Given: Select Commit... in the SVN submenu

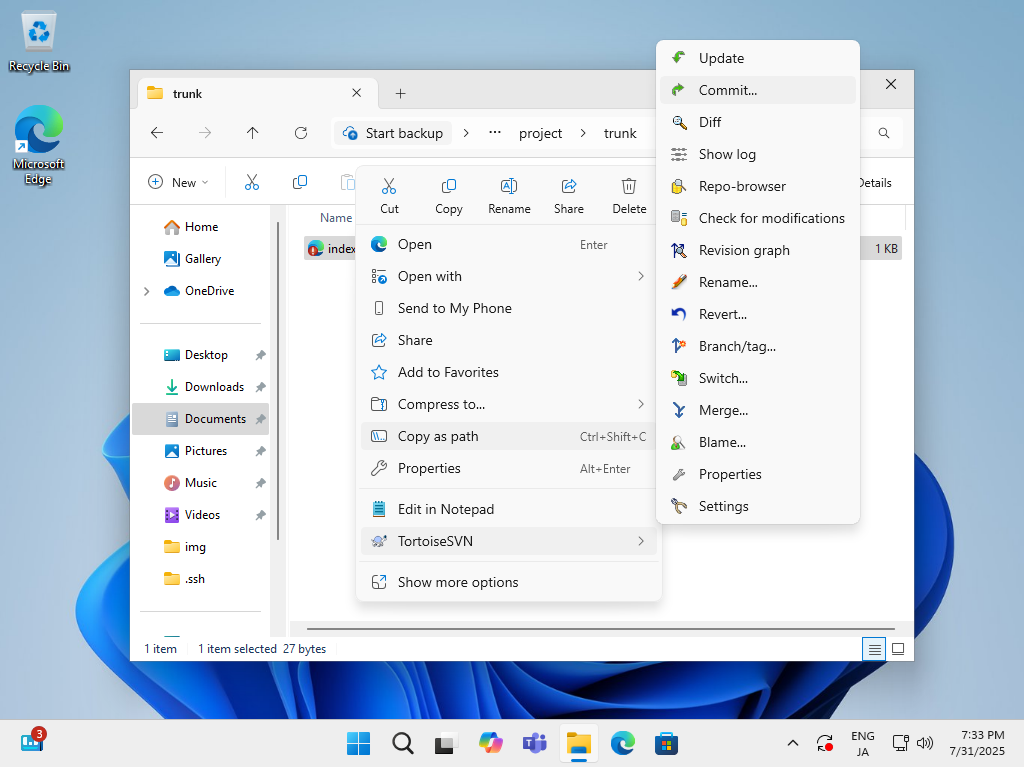Looking at the screenshot, I should 758,90.
